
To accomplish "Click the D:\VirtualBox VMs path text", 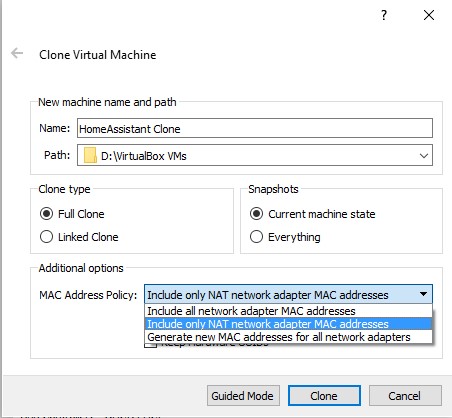I will (144, 156).
